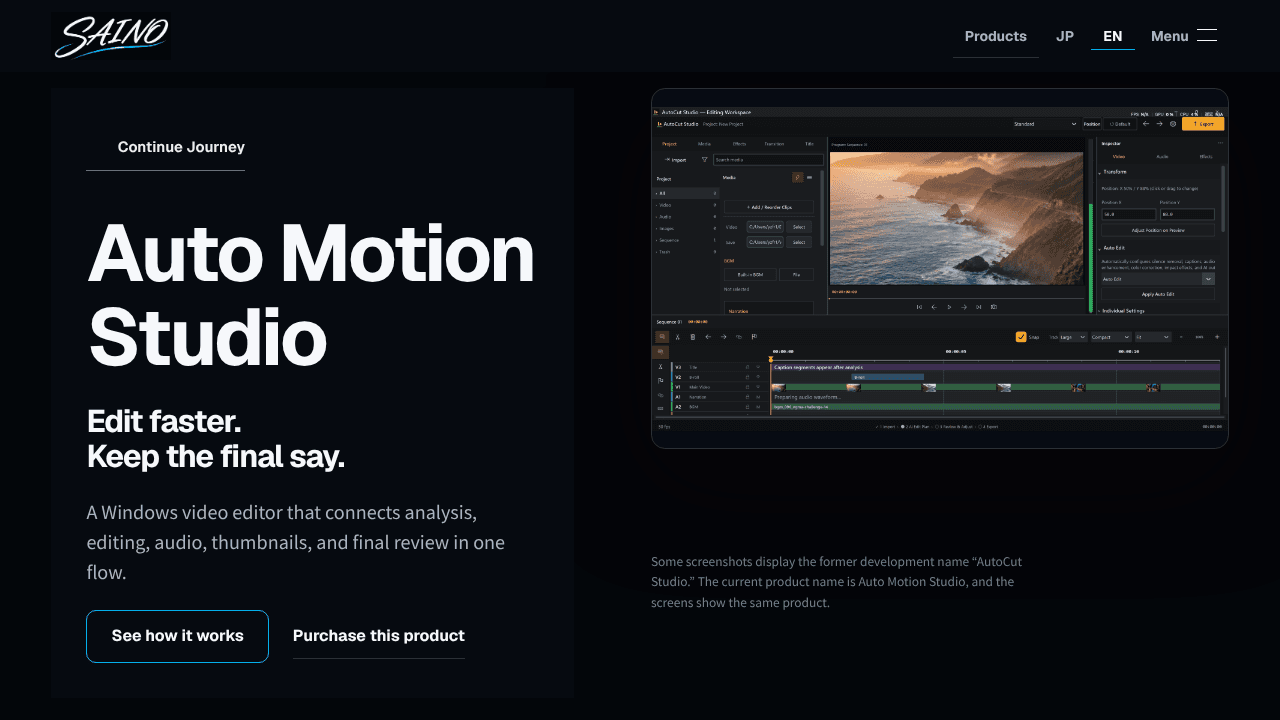
Task: Open the Title tab
Action: 809,144
